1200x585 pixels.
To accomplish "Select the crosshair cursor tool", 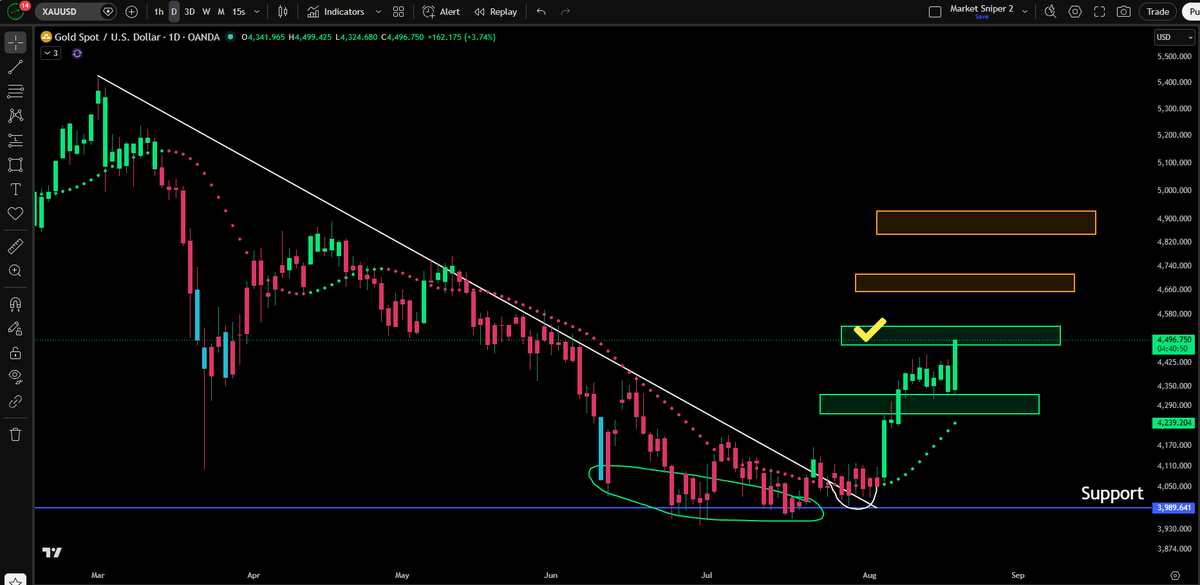I will pos(16,43).
